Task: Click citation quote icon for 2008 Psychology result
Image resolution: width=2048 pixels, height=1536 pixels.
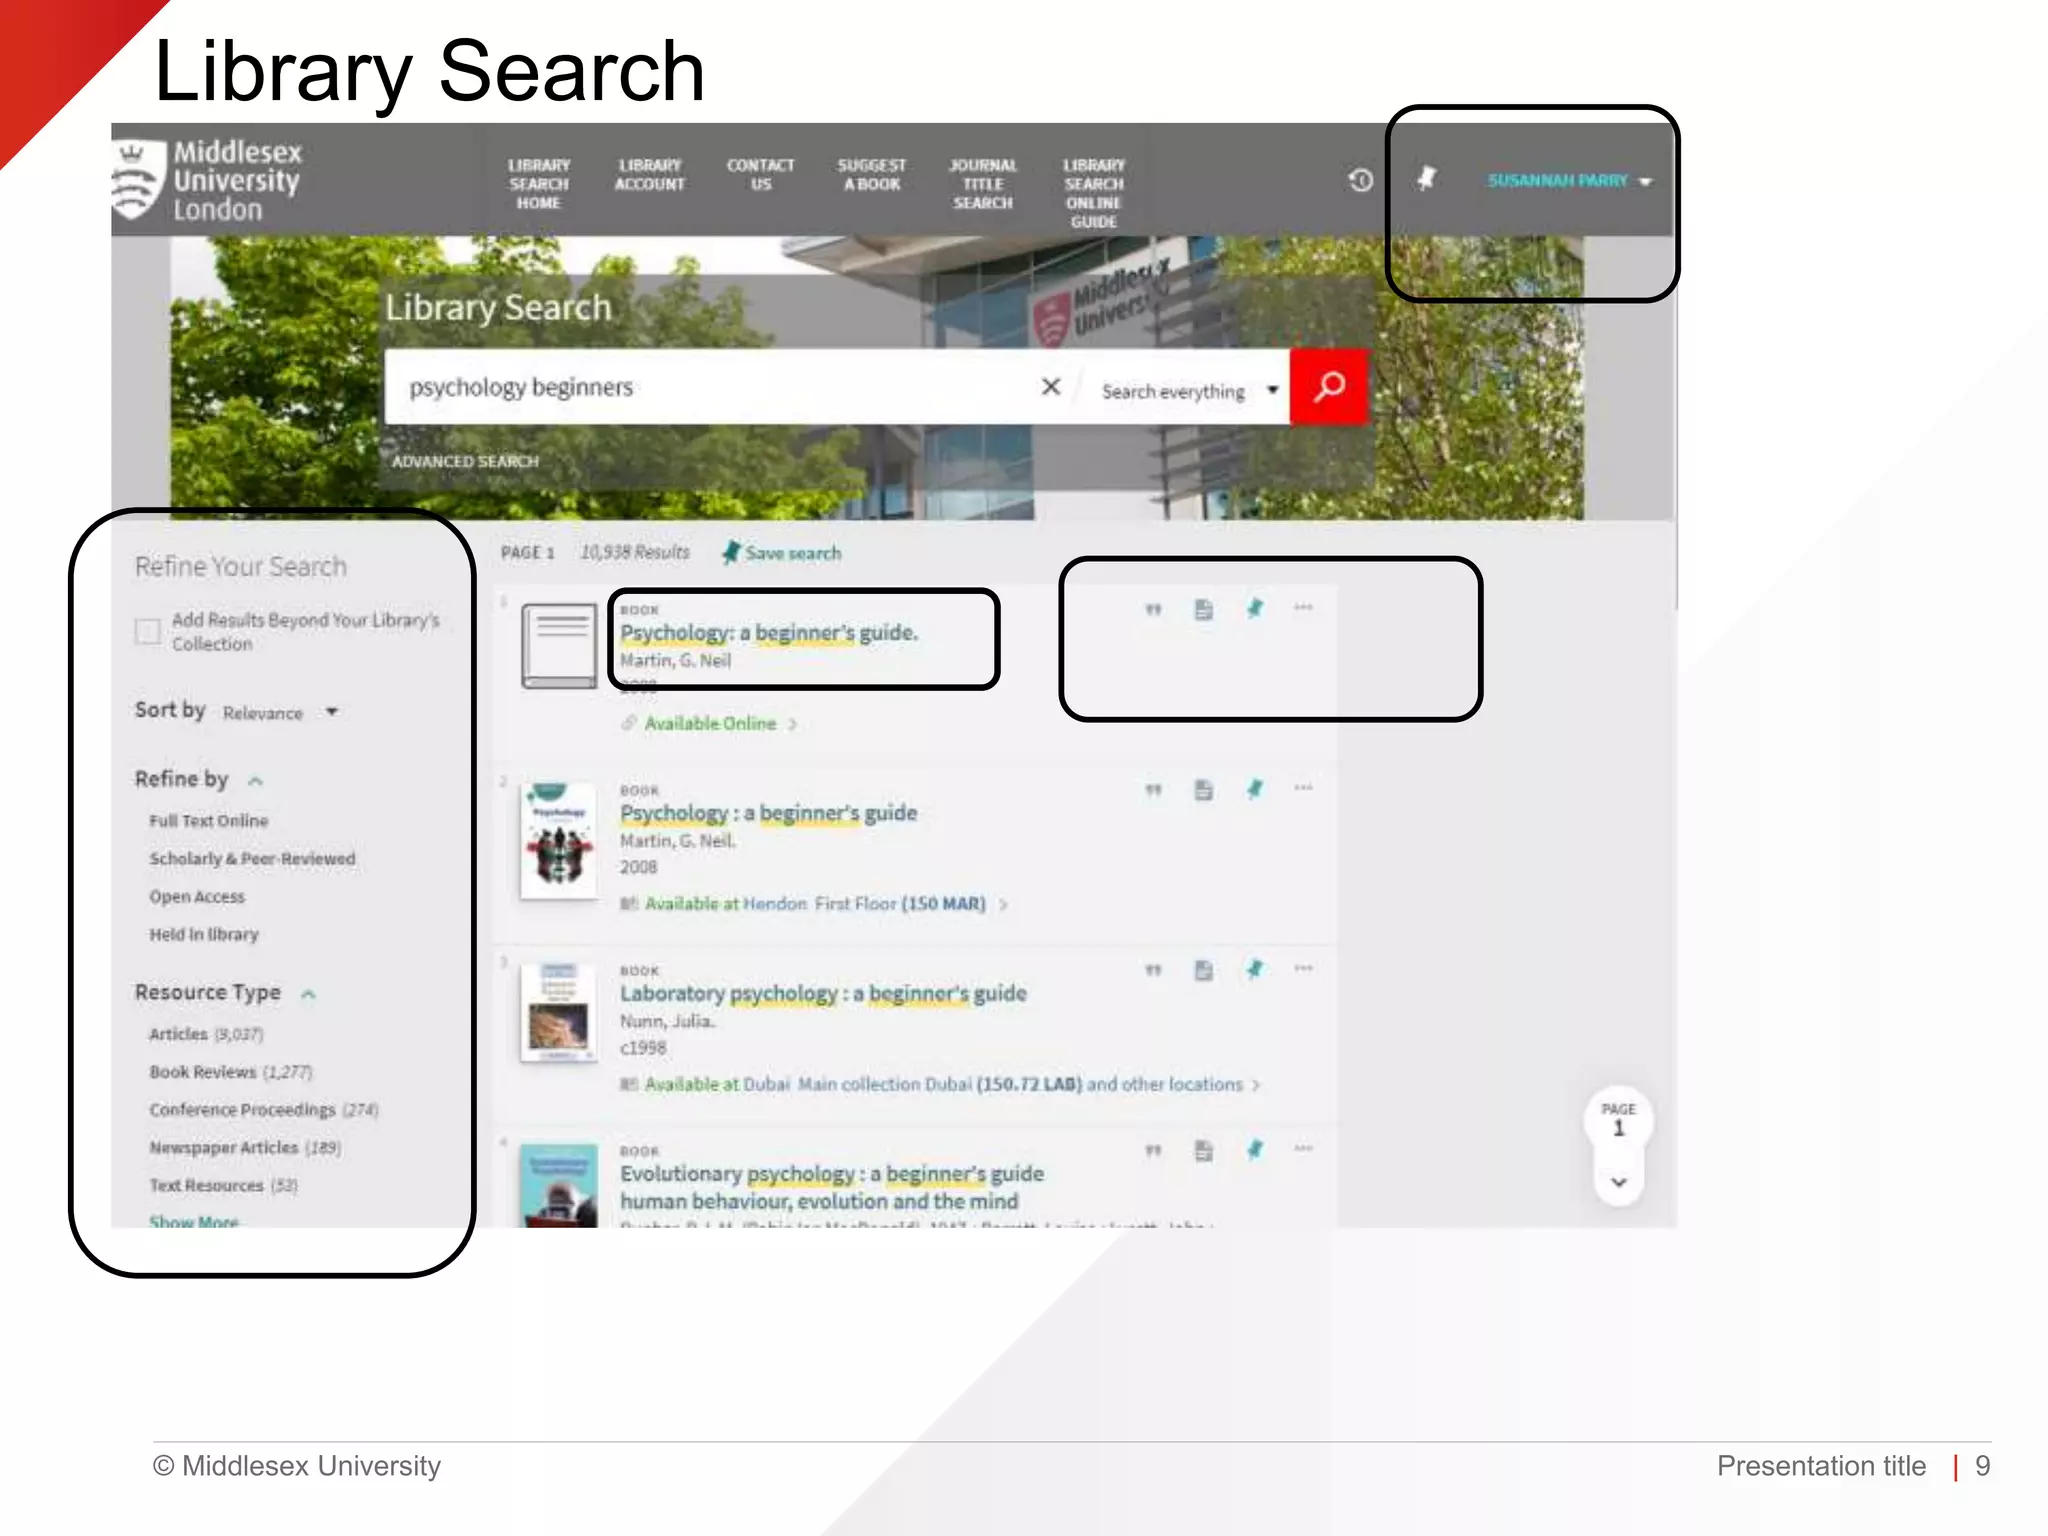Action: pyautogui.click(x=1153, y=790)
